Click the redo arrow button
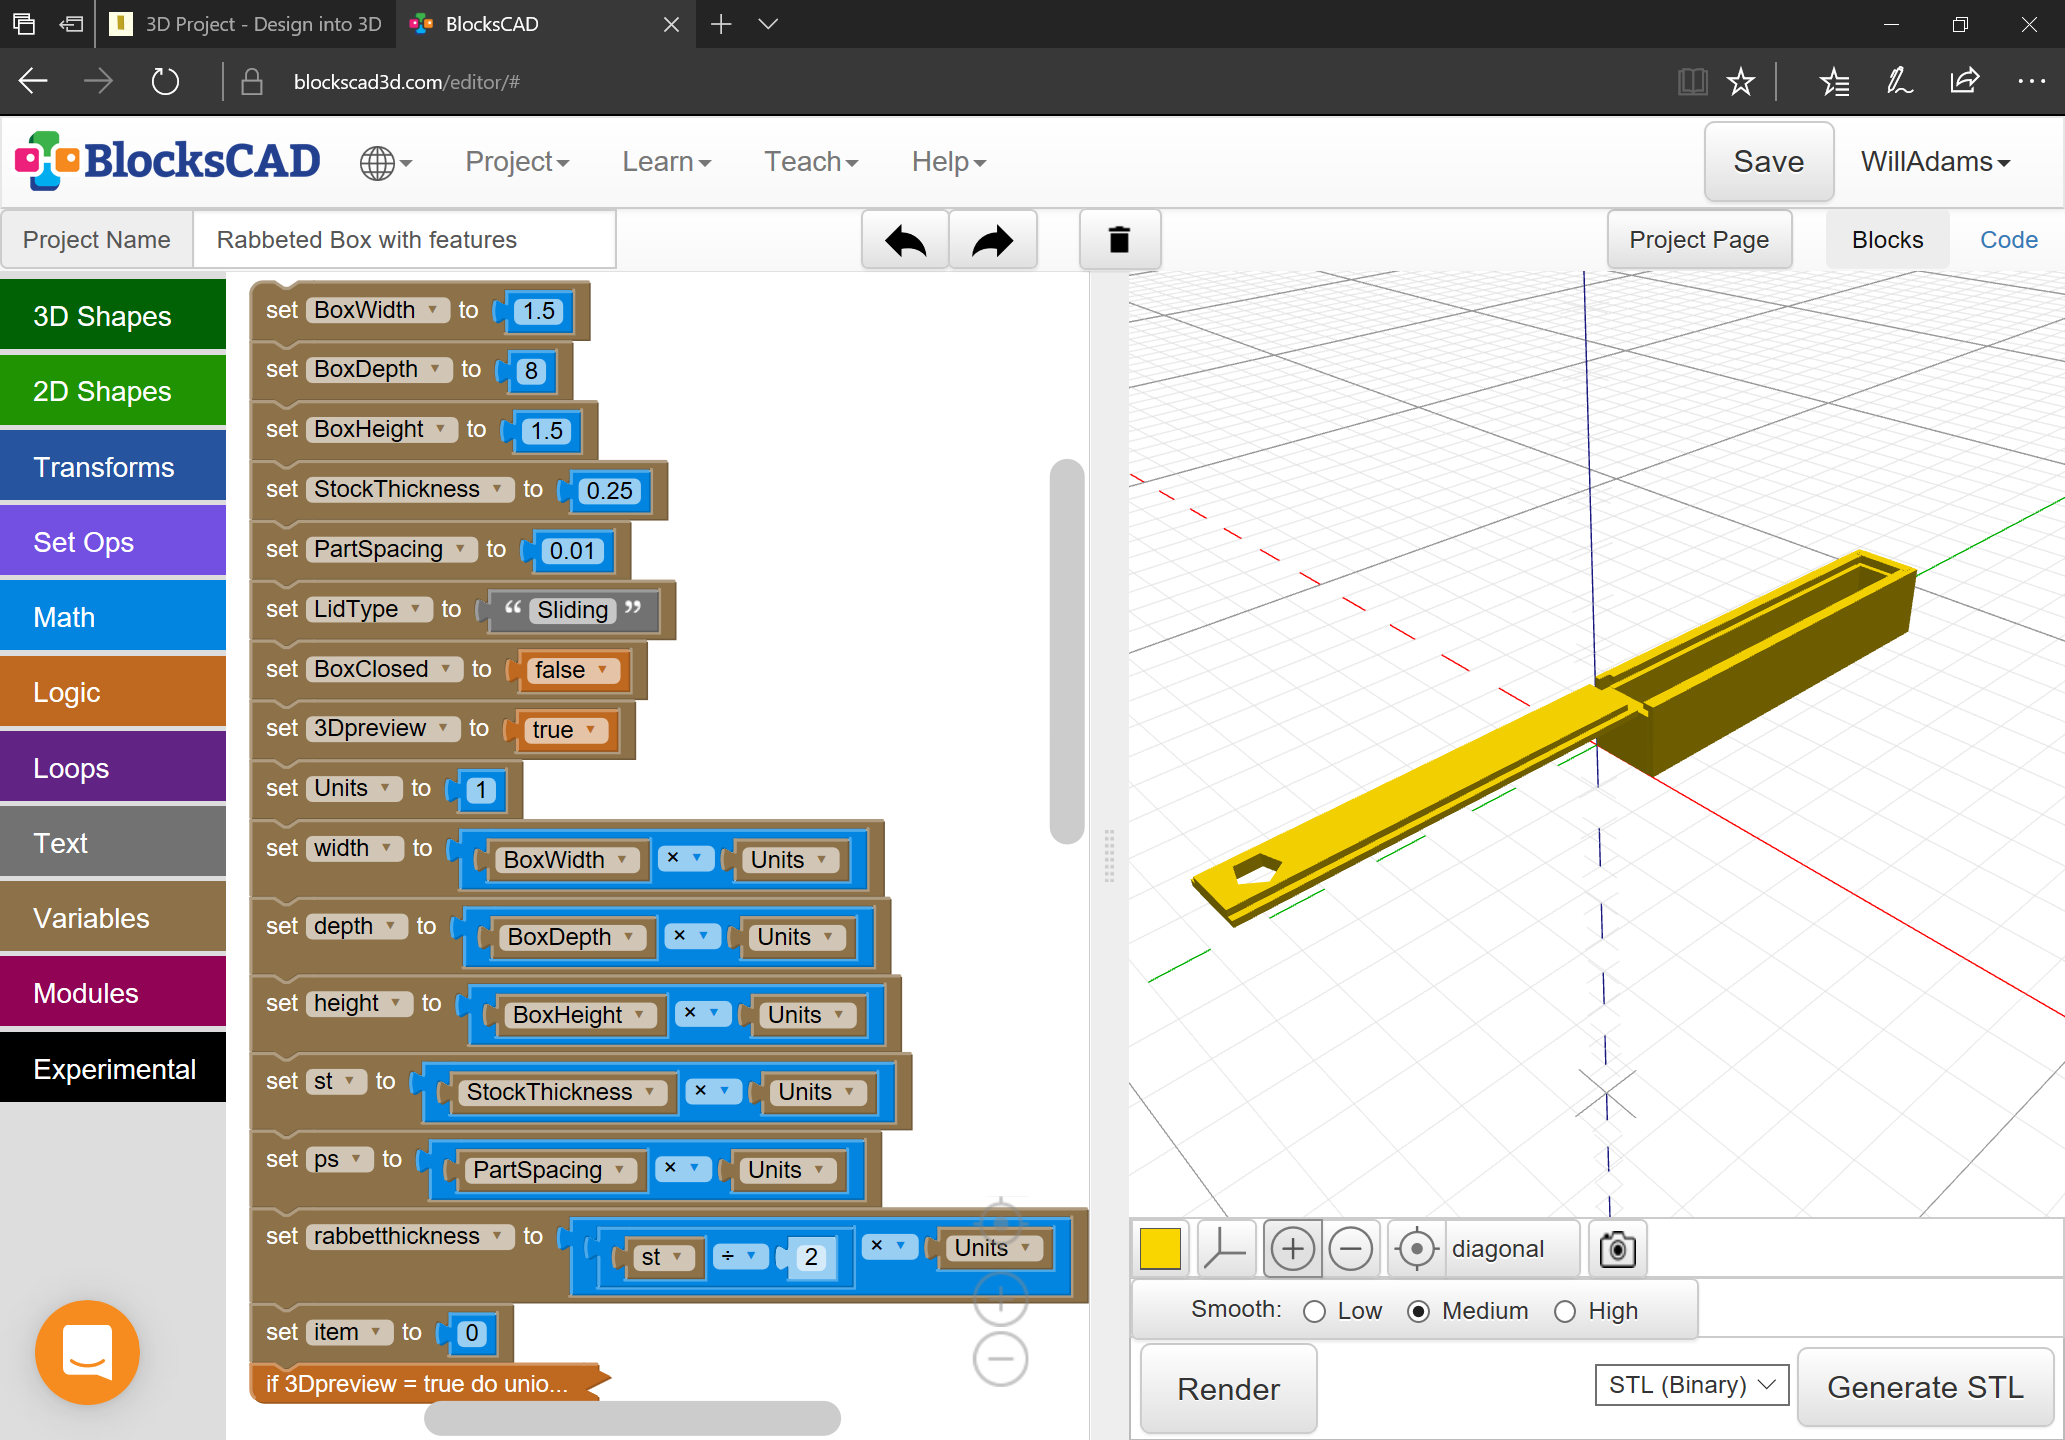The image size is (2065, 1440). coord(992,240)
